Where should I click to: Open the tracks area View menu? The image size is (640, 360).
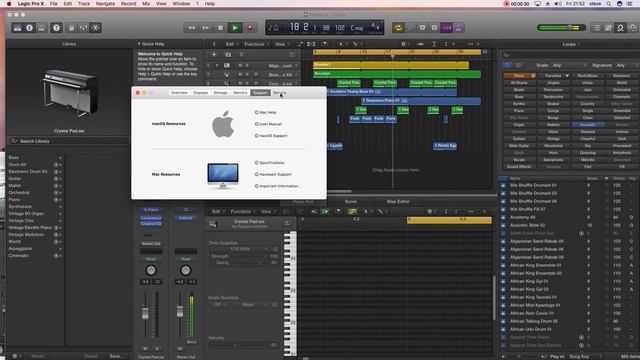(x=281, y=44)
